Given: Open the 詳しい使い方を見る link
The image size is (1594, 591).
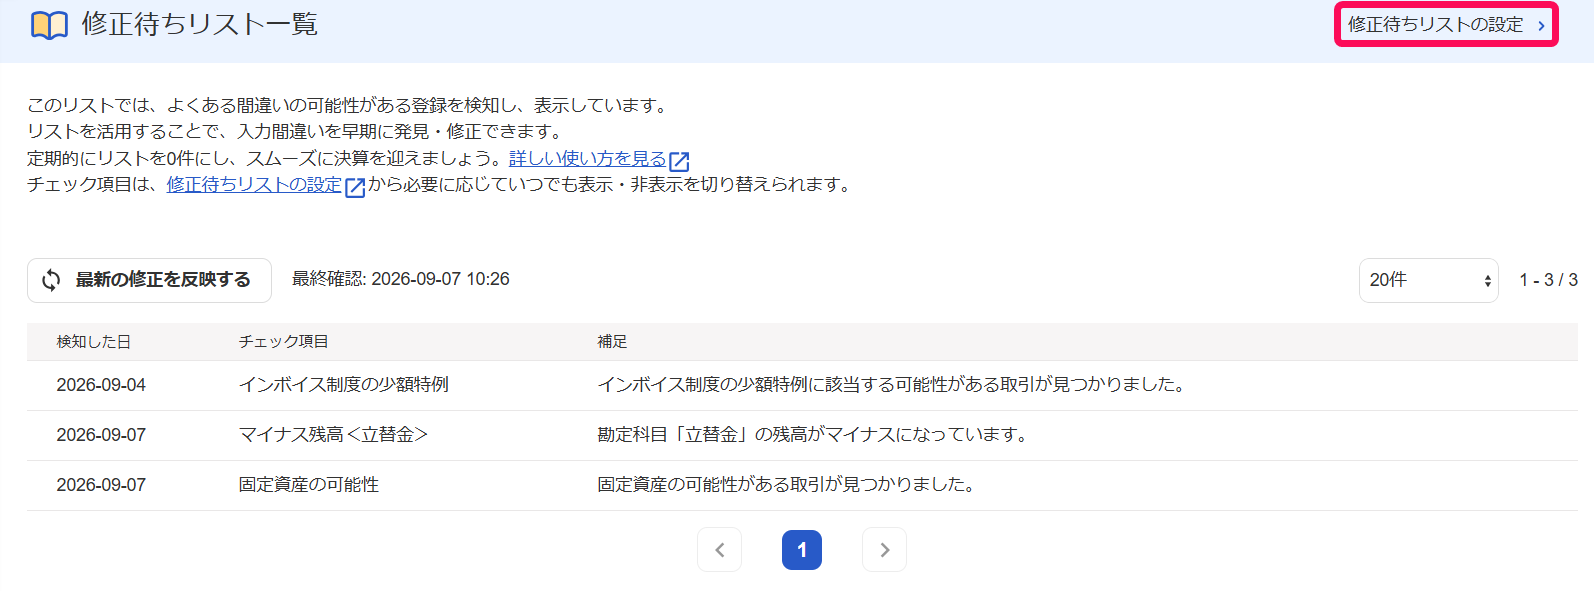Looking at the screenshot, I should pyautogui.click(x=587, y=159).
